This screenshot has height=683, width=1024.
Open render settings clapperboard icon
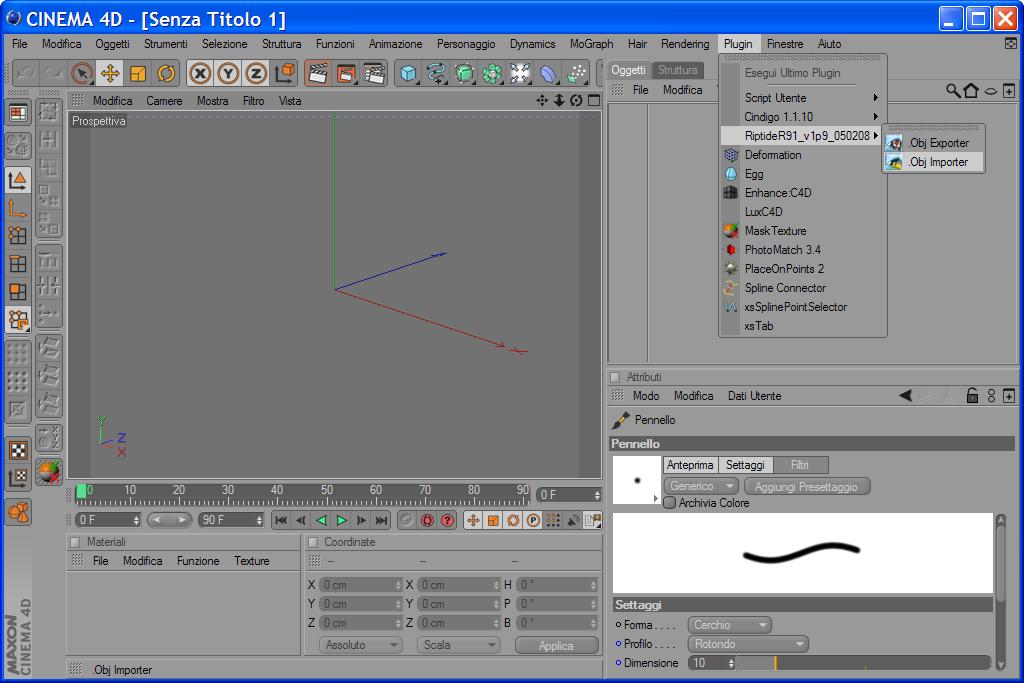(x=374, y=74)
